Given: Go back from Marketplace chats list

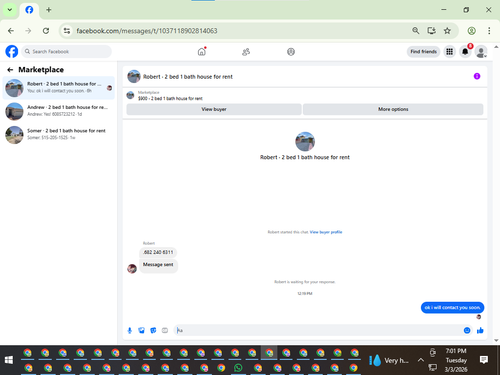Looking at the screenshot, I should 10,70.
